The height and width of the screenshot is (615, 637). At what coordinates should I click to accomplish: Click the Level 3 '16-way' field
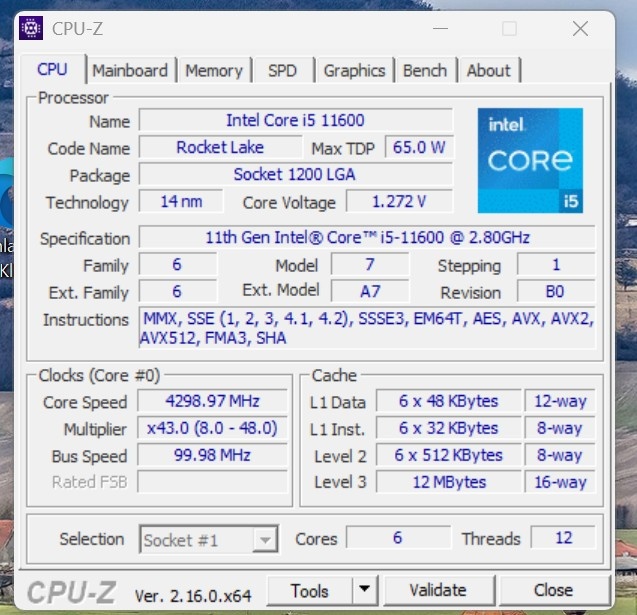[560, 482]
